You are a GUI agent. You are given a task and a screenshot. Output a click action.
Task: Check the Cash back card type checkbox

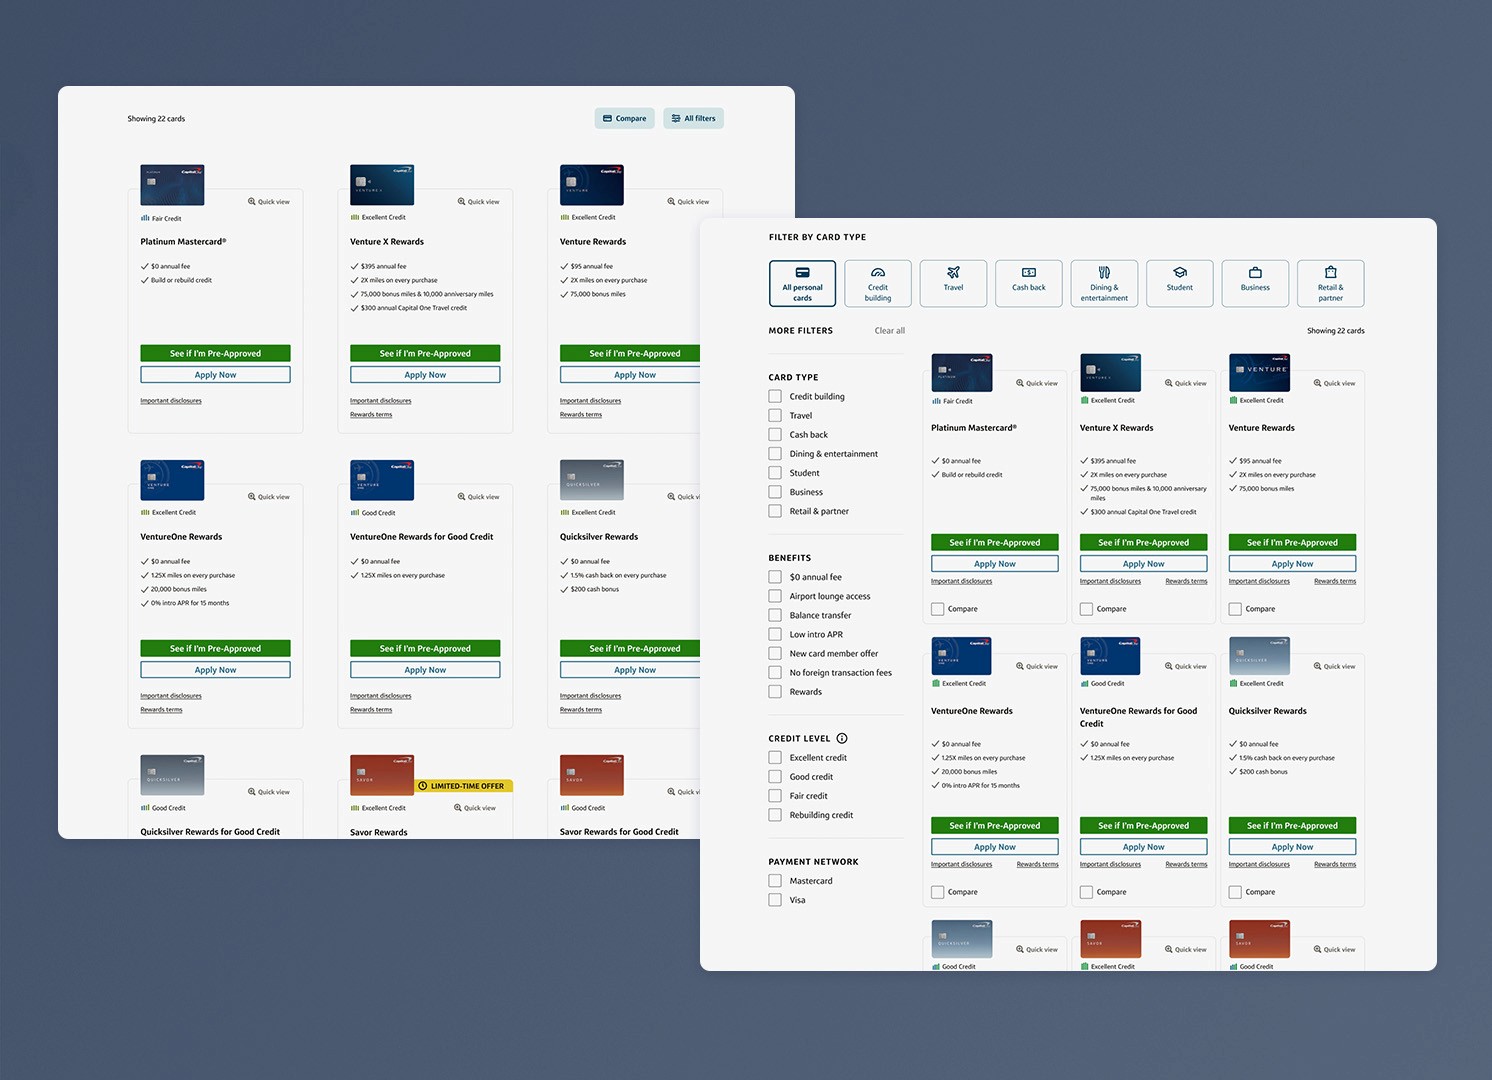(x=775, y=434)
